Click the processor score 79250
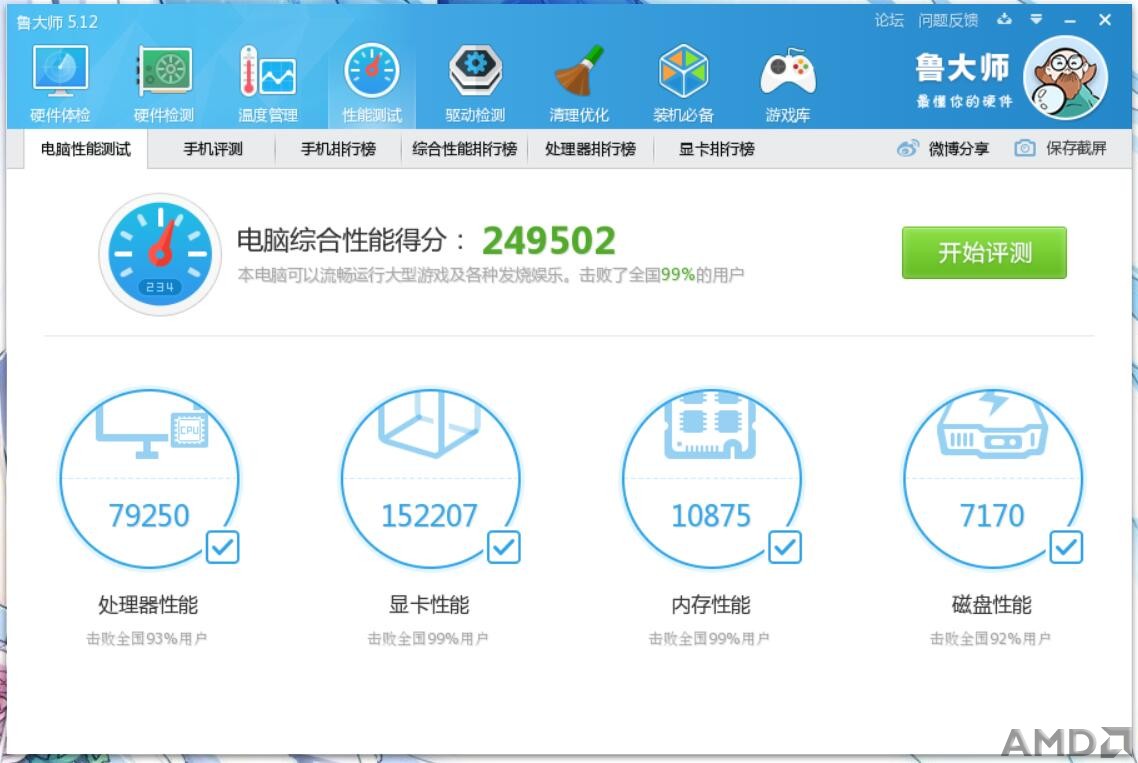This screenshot has height=763, width=1138. pyautogui.click(x=149, y=516)
